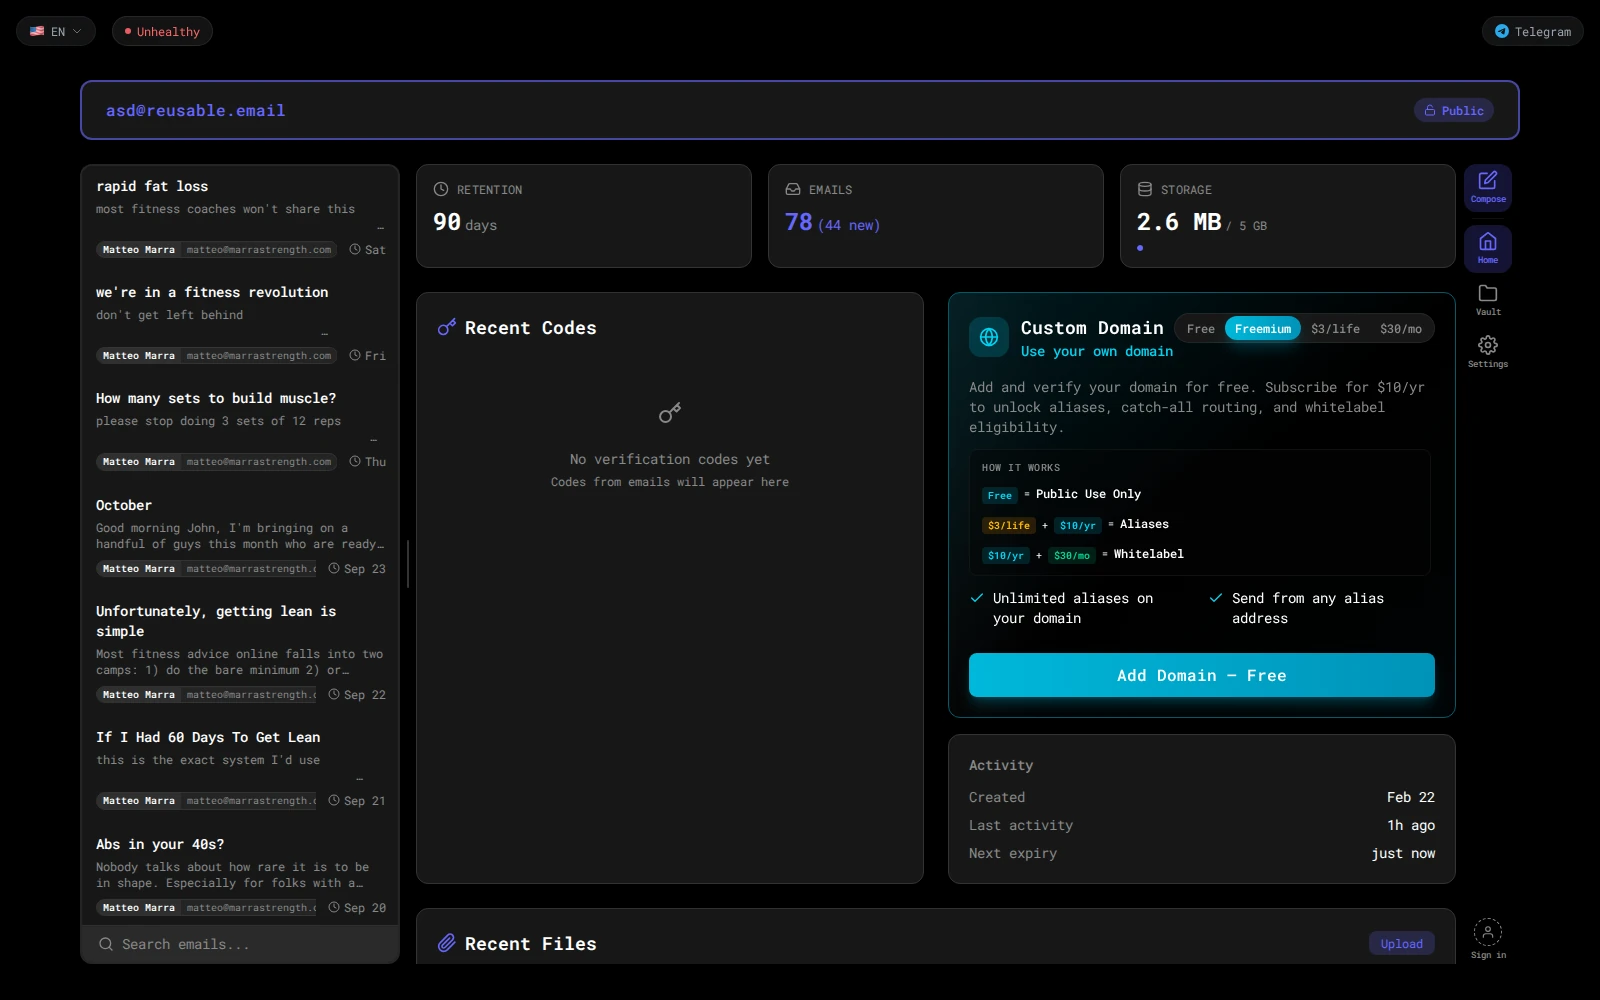Click the Upload button in Recent Files
Screen dimensions: 1600x1000
pos(1401,943)
